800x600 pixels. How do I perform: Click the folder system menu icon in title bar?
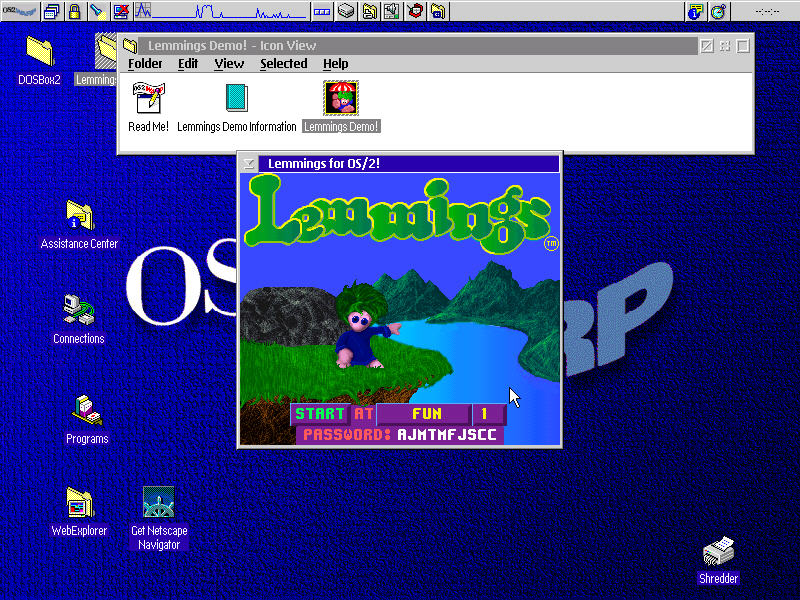point(130,46)
